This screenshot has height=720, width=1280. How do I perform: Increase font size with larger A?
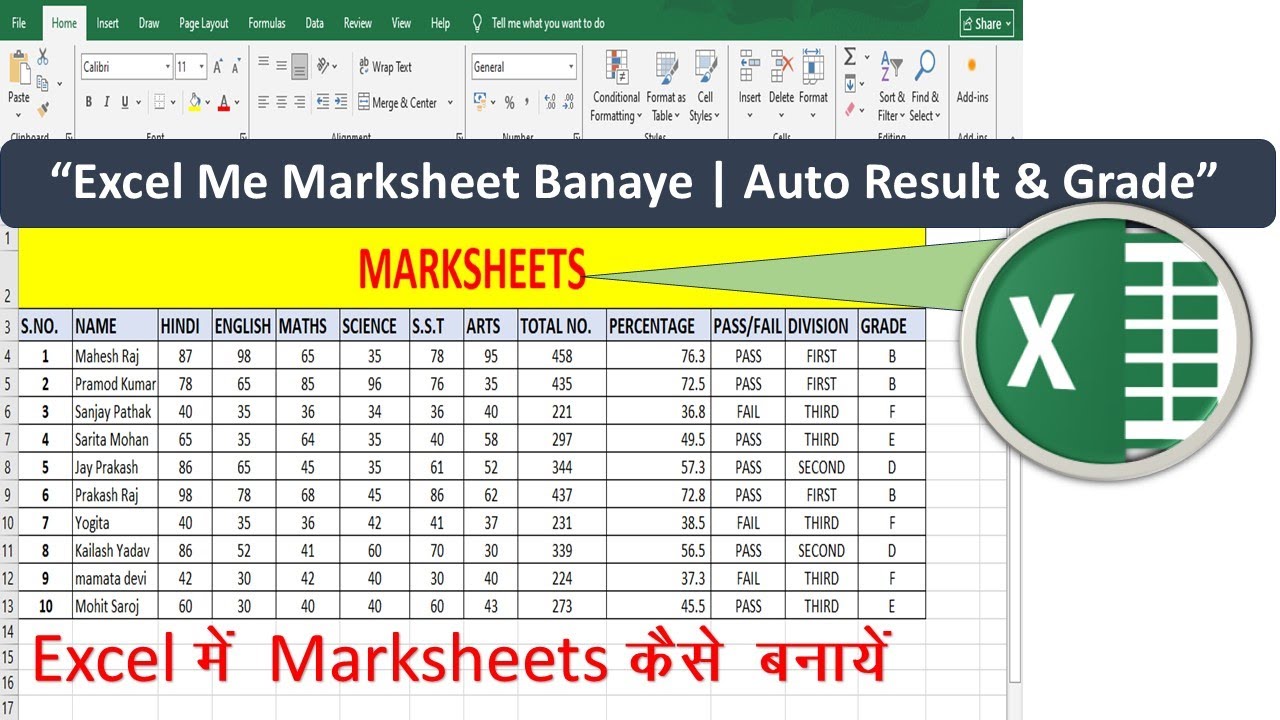click(218, 67)
